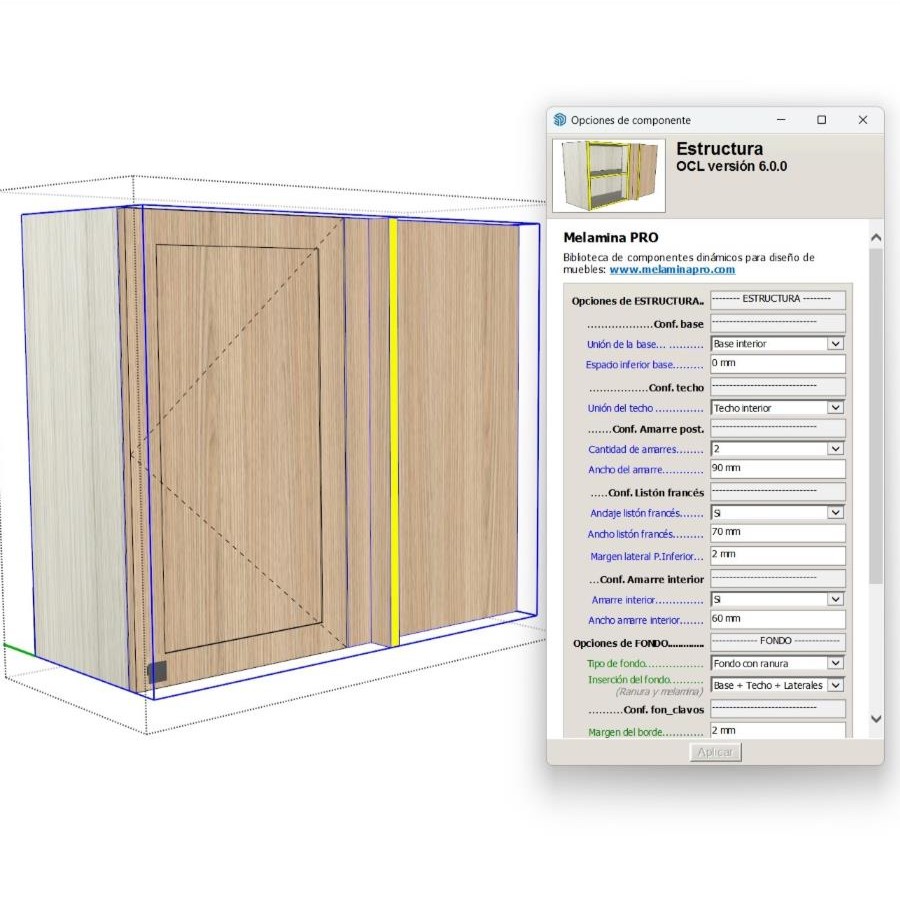This screenshot has height=900, width=900.
Task: Click the "Ancho amarre interior" 60 mm field
Action: point(777,619)
